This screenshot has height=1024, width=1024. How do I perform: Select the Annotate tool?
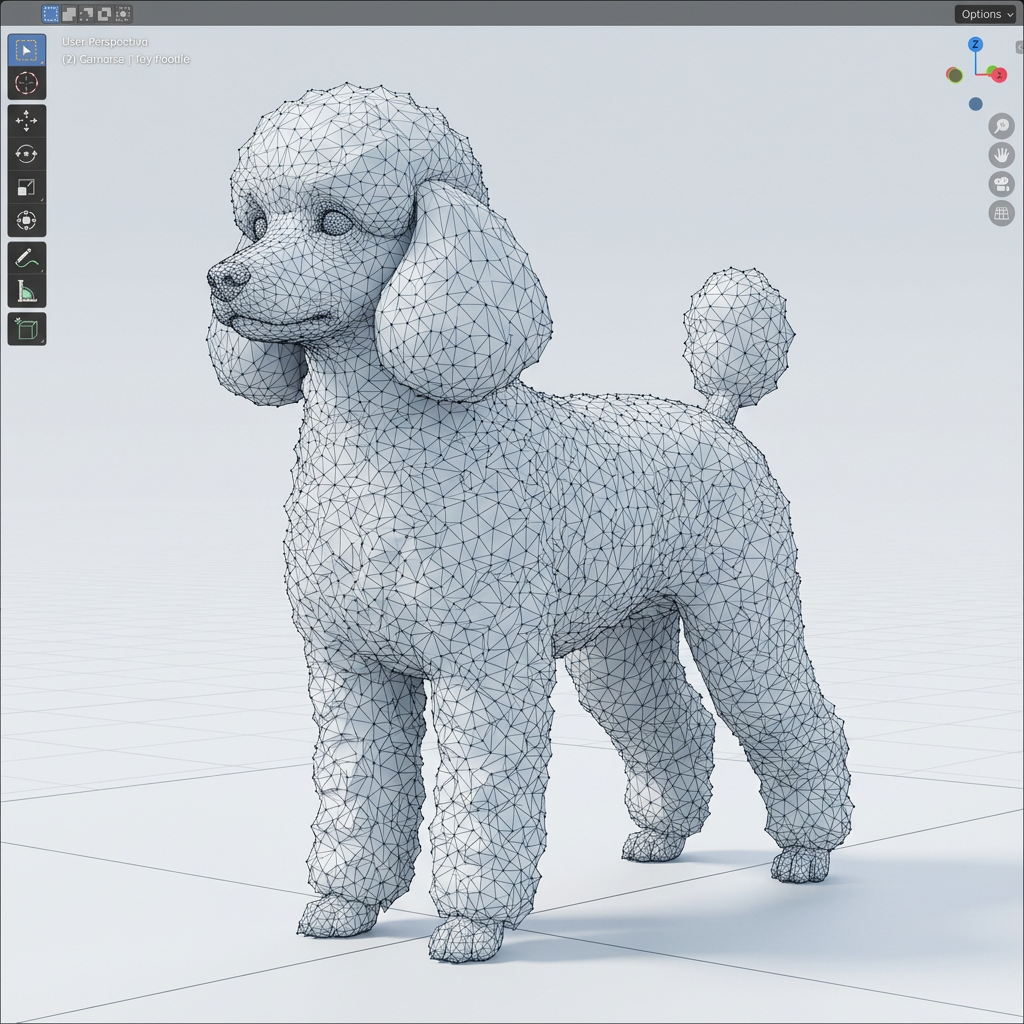[27, 260]
